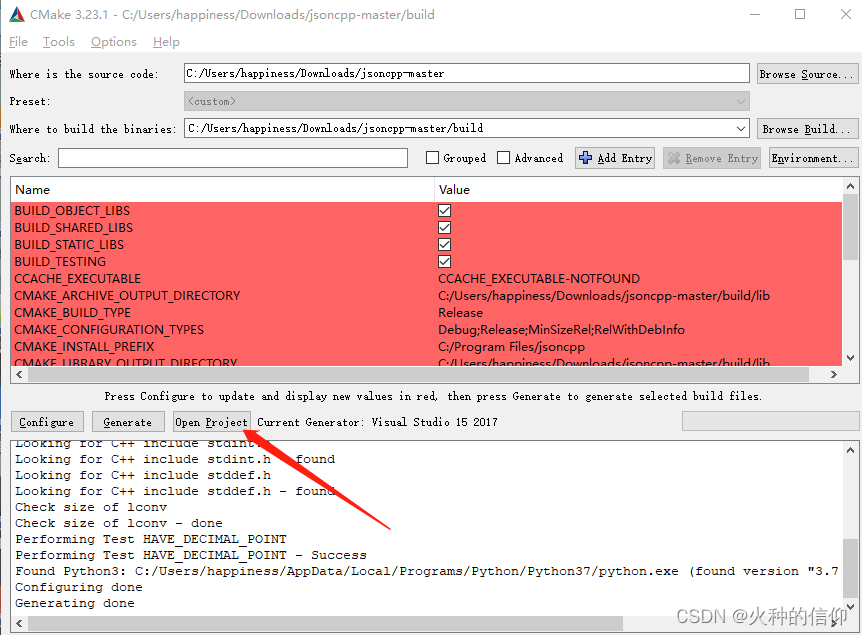The width and height of the screenshot is (862, 635).
Task: Click the cache table scroll-down arrow
Action: click(850, 357)
